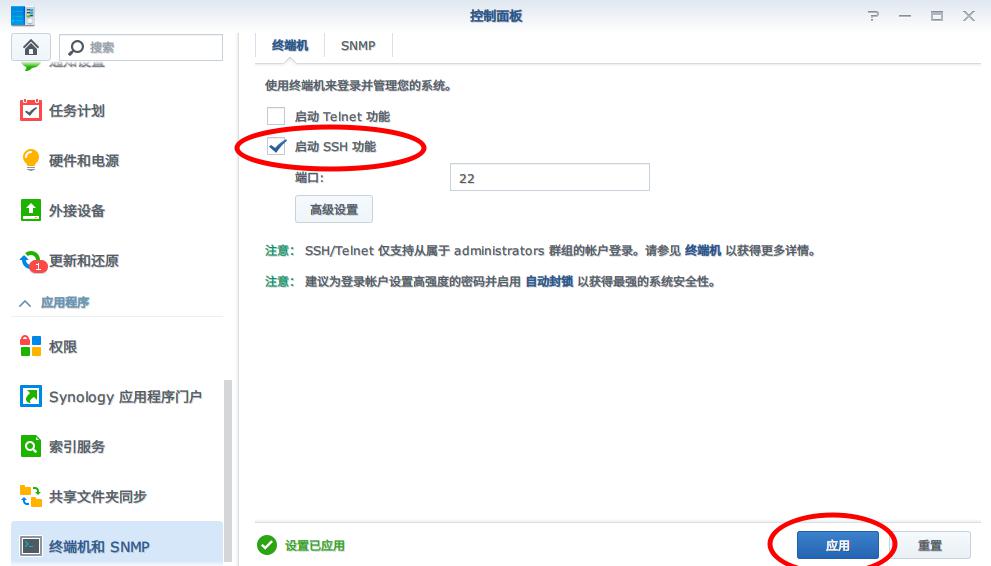Click the 重置 reset button
The height and width of the screenshot is (566, 991).
coord(930,545)
